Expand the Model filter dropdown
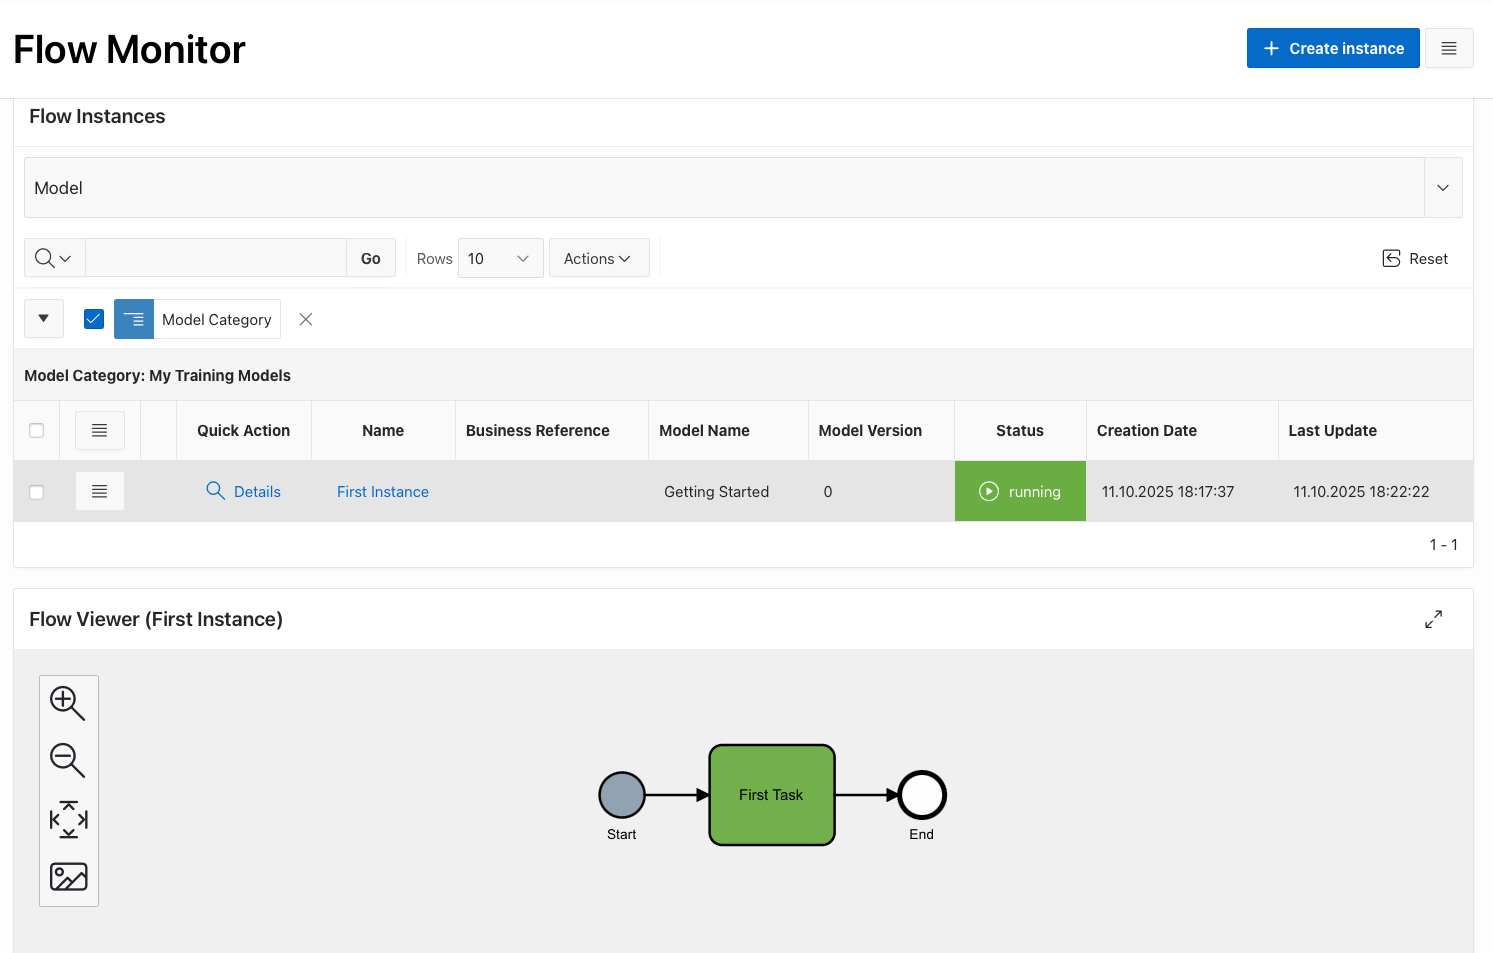This screenshot has height=953, width=1493. 1442,188
